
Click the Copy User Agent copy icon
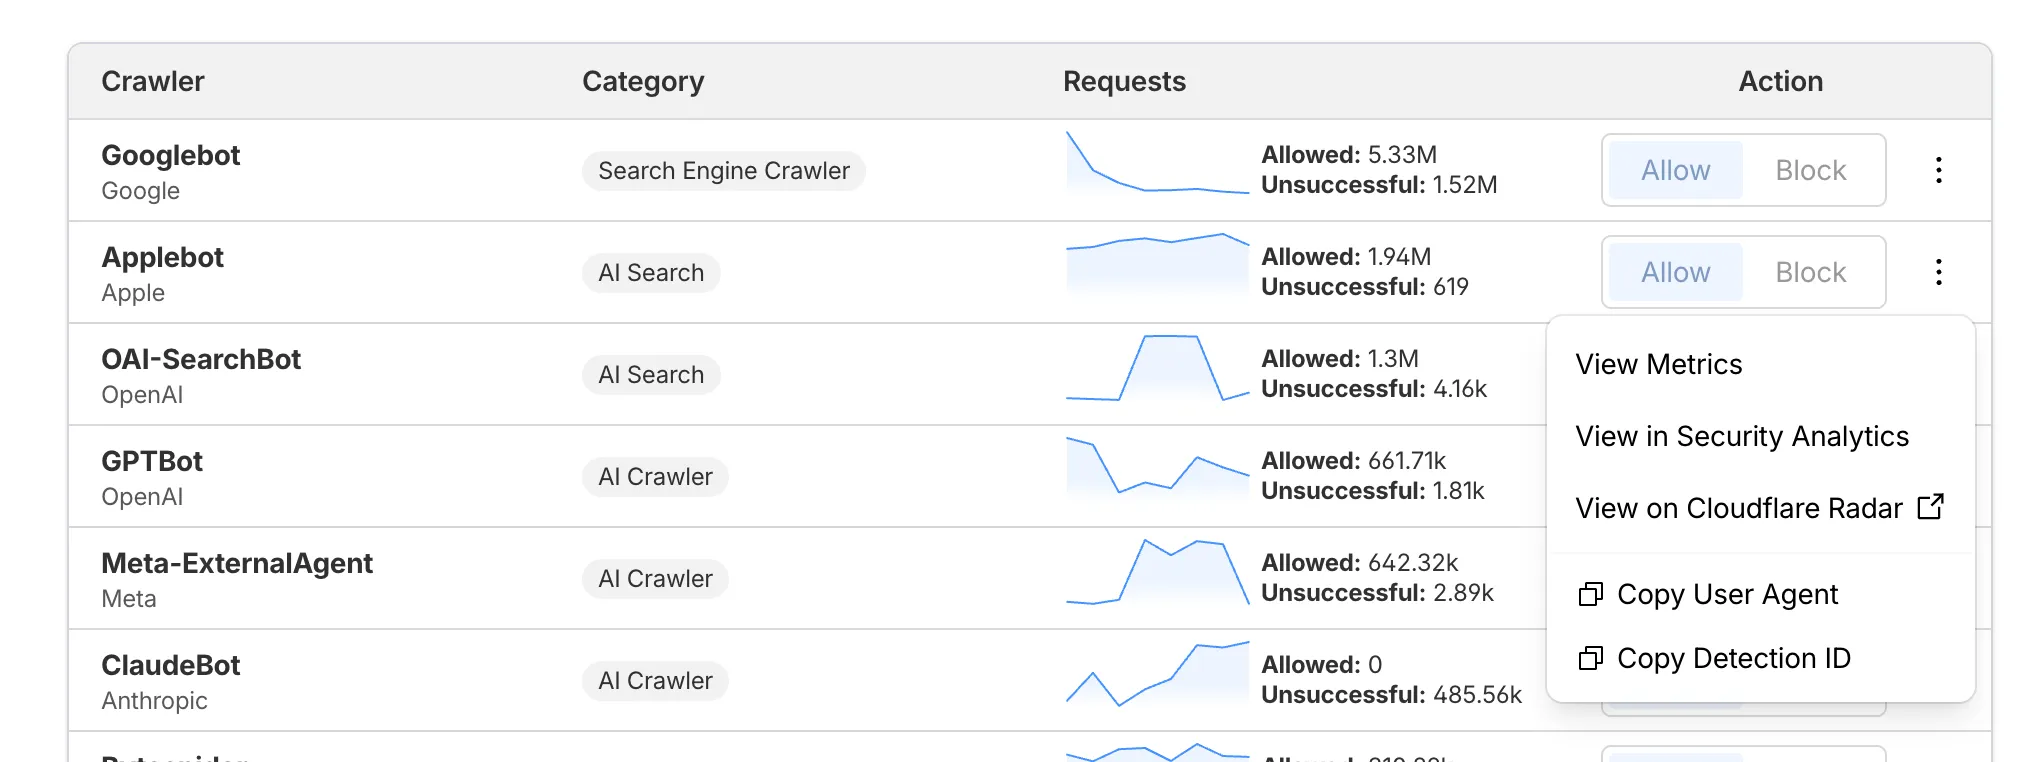(1590, 594)
